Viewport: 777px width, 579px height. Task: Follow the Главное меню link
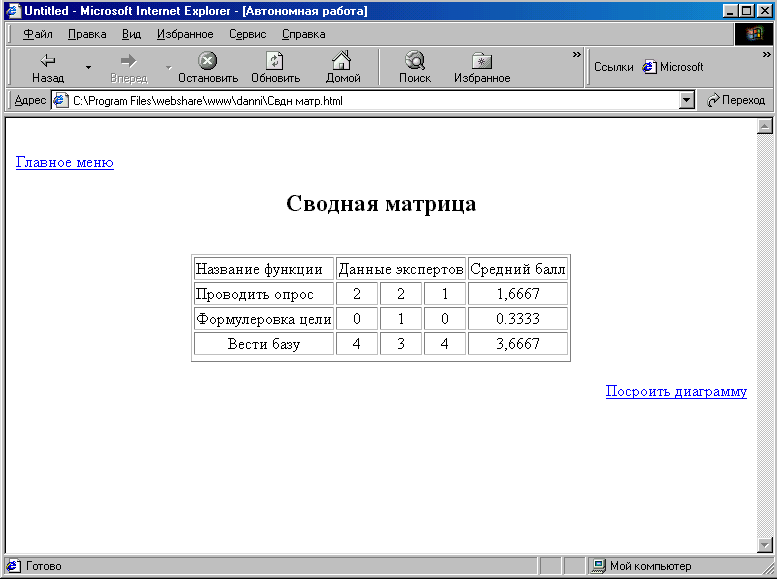coord(65,162)
